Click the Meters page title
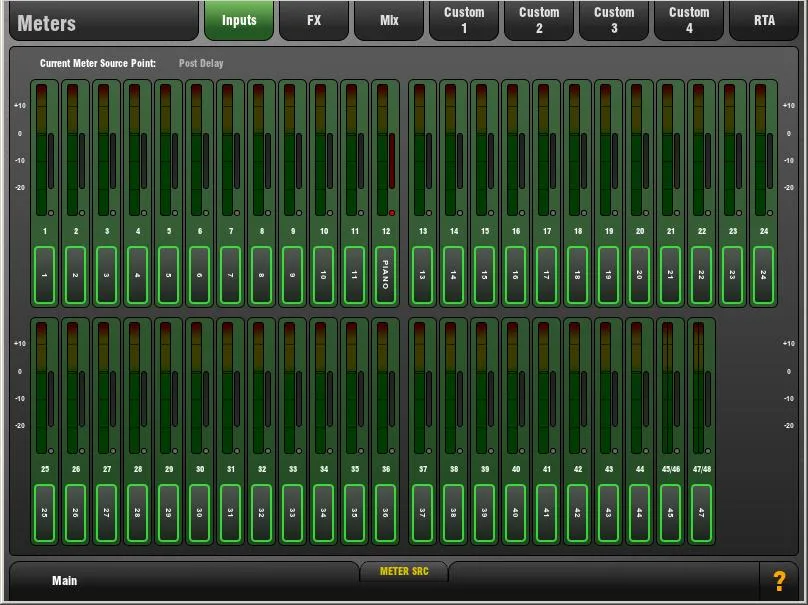 click(x=46, y=23)
